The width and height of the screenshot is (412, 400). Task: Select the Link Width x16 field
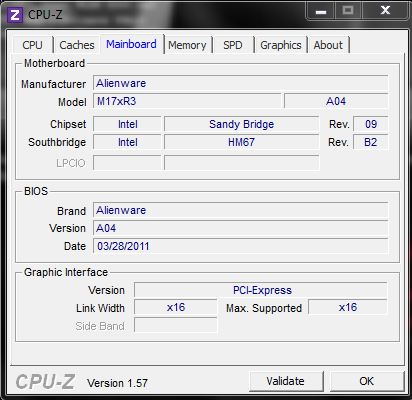point(175,307)
